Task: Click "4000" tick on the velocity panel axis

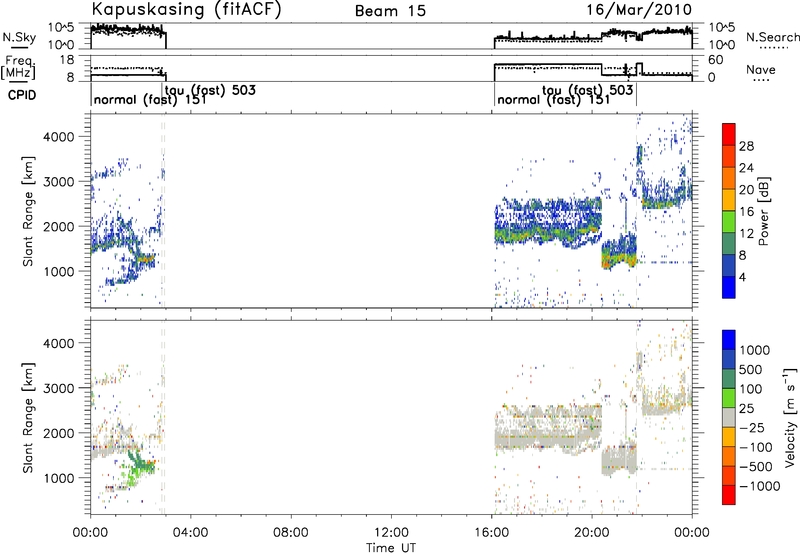Action: [x=59, y=343]
